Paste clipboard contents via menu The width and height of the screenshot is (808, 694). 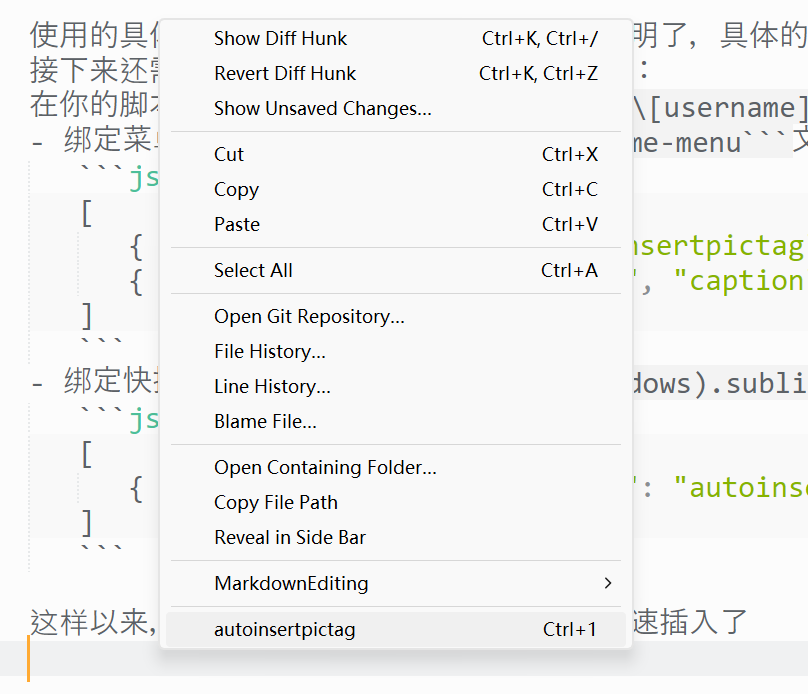pos(237,225)
